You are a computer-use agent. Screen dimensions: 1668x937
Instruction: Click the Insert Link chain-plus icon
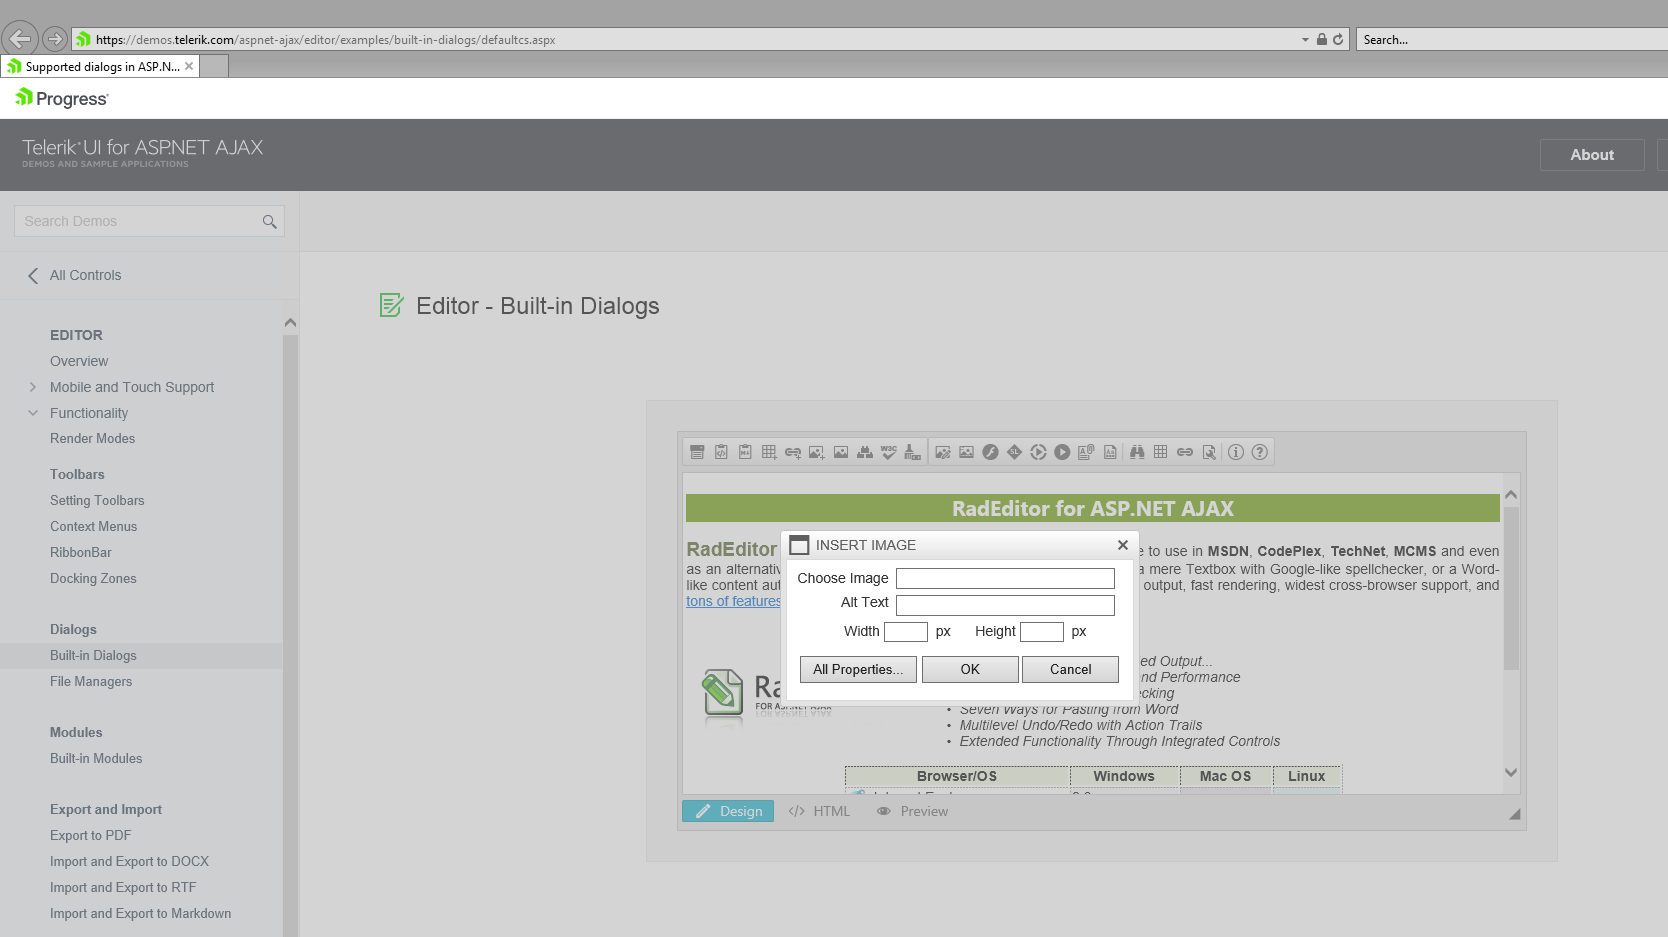[793, 452]
